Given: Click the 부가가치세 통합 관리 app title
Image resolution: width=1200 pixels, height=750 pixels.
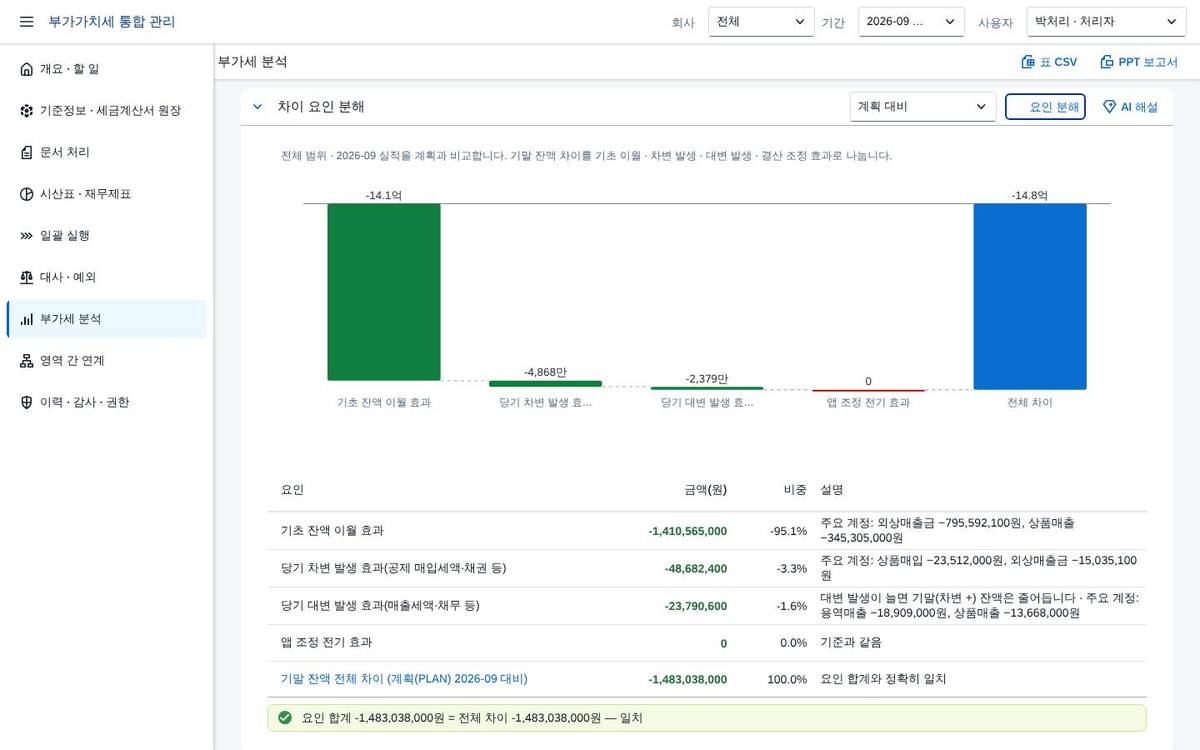Looking at the screenshot, I should (112, 21).
